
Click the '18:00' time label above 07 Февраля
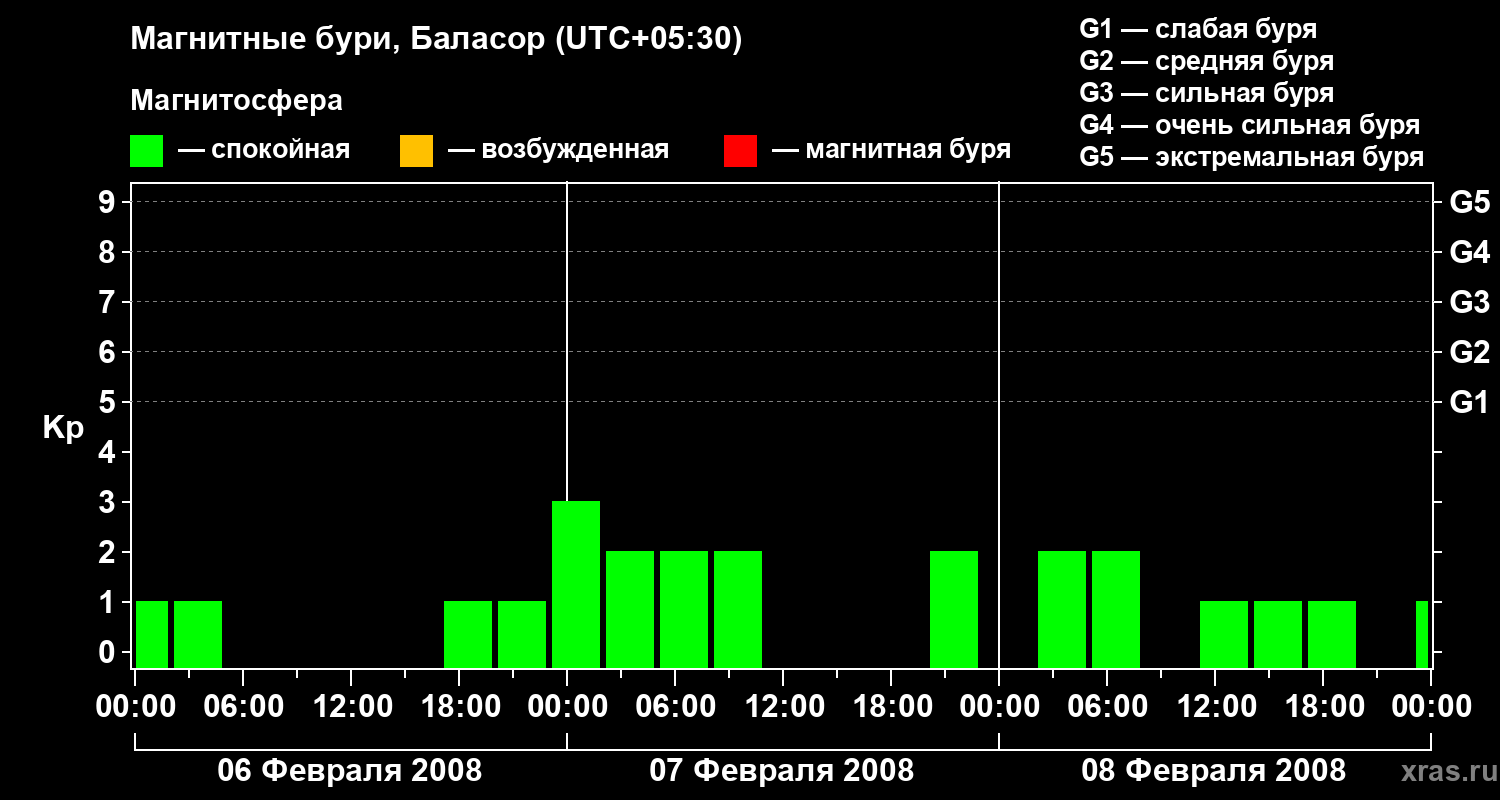(x=891, y=707)
